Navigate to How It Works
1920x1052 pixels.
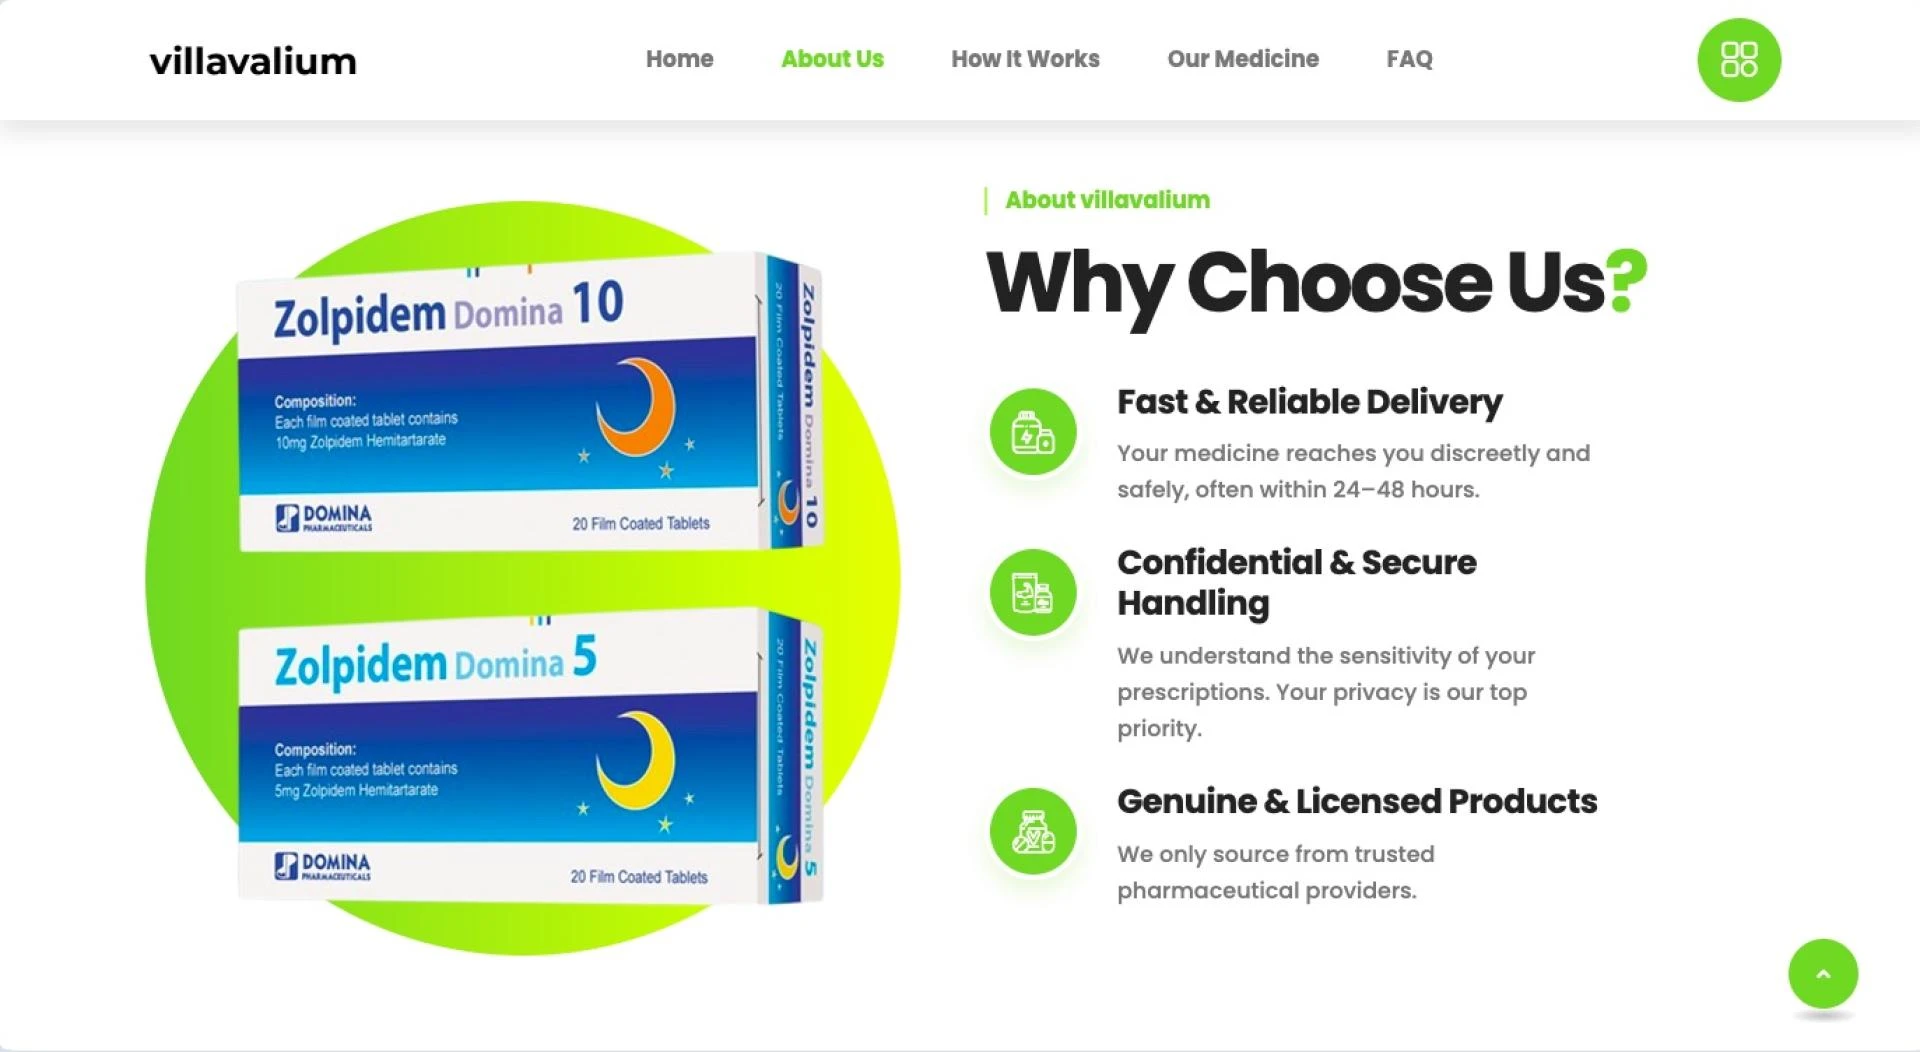click(x=1025, y=59)
